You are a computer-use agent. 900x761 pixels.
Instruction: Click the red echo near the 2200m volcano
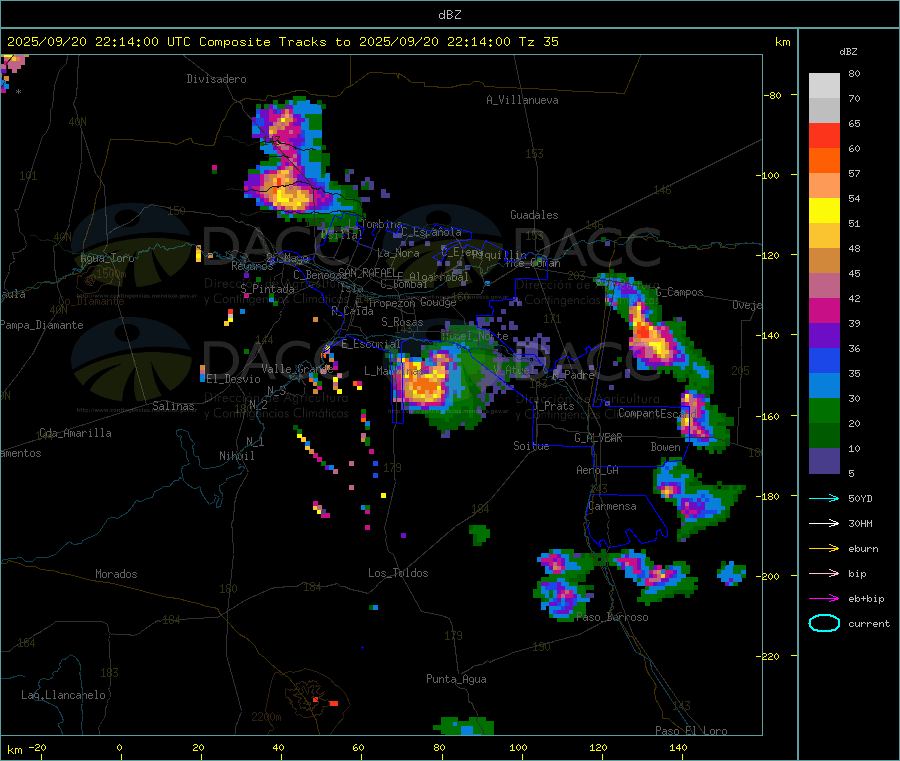coord(333,703)
